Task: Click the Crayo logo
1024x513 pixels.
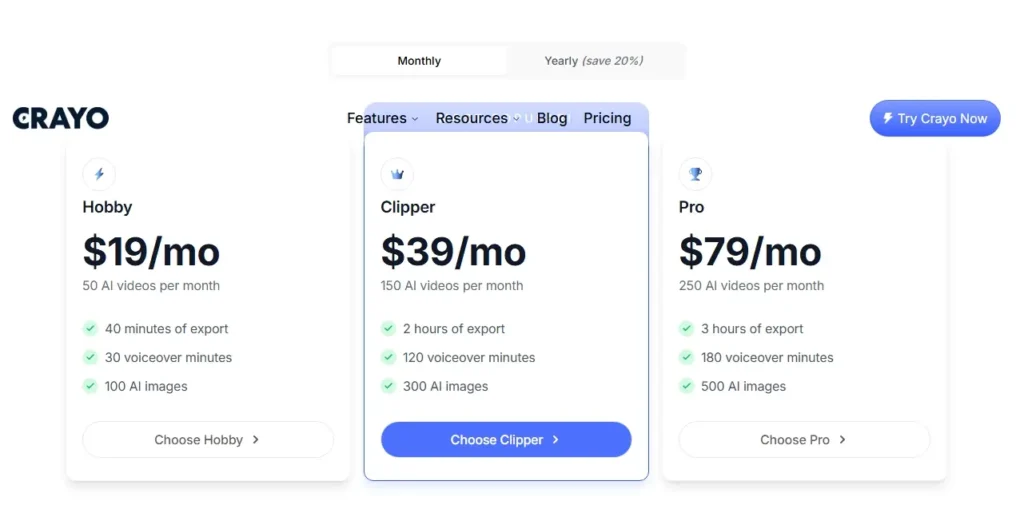Action: click(61, 118)
